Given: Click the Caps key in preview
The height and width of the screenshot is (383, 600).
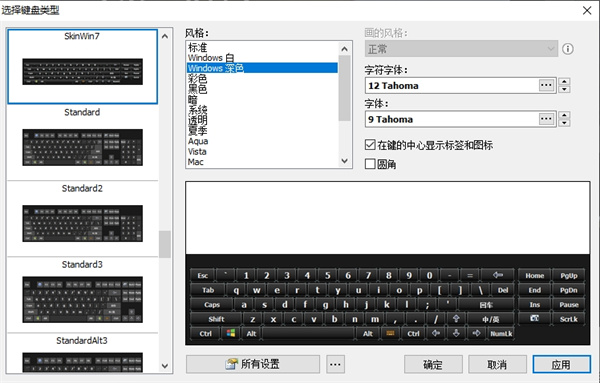Looking at the screenshot, I should coord(212,305).
